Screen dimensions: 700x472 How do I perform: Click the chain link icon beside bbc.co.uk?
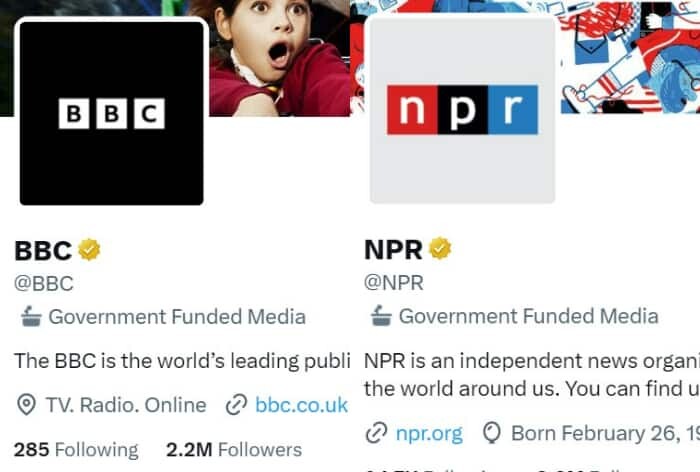tap(236, 405)
